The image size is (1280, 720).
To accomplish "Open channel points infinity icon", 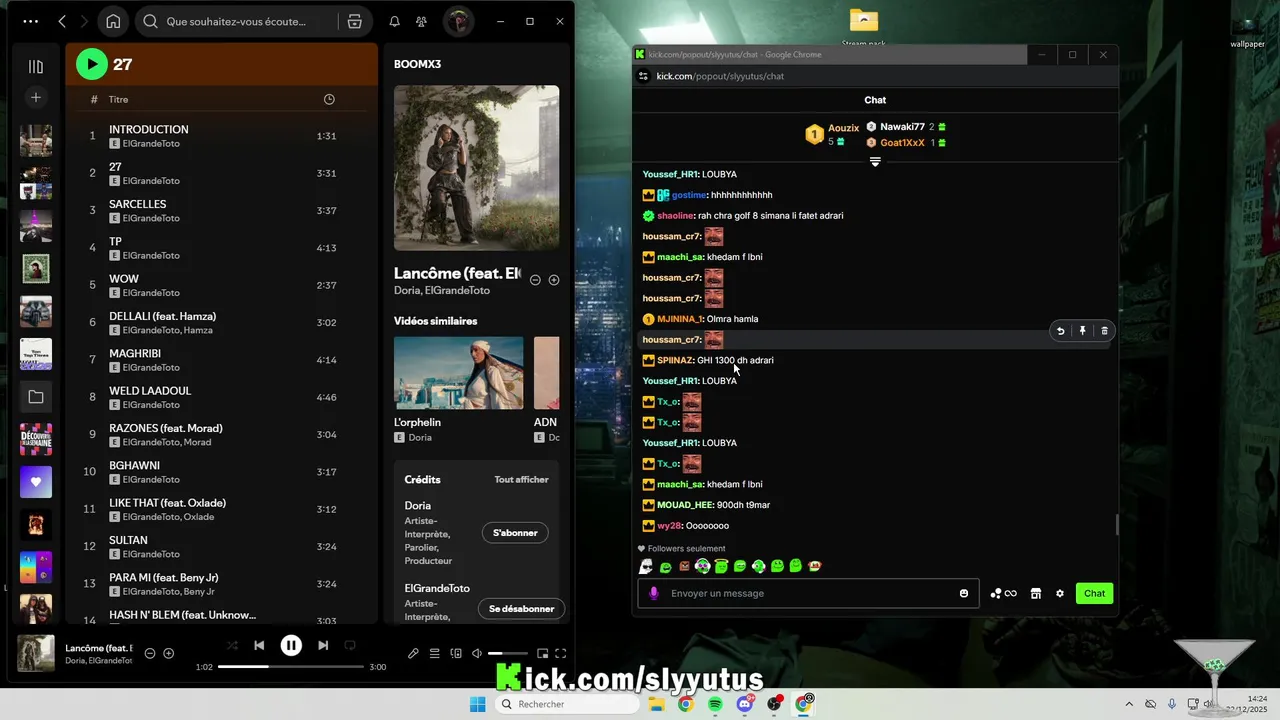I will pyautogui.click(x=1004, y=593).
